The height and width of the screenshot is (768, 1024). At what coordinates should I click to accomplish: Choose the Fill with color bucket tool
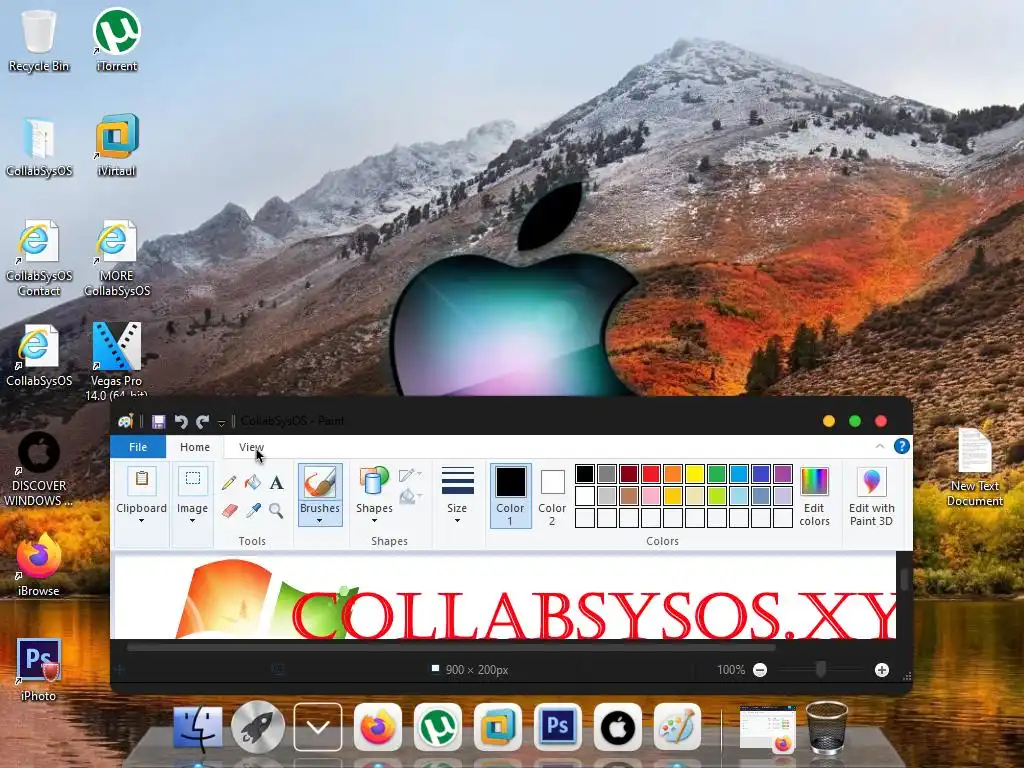[253, 483]
